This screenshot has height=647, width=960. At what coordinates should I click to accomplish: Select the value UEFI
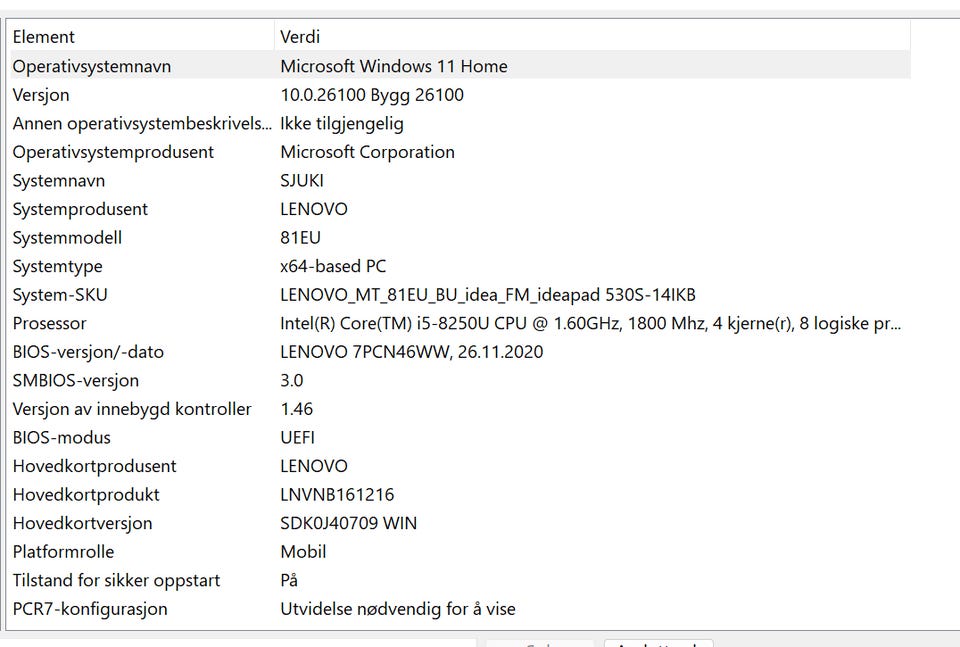tap(298, 438)
